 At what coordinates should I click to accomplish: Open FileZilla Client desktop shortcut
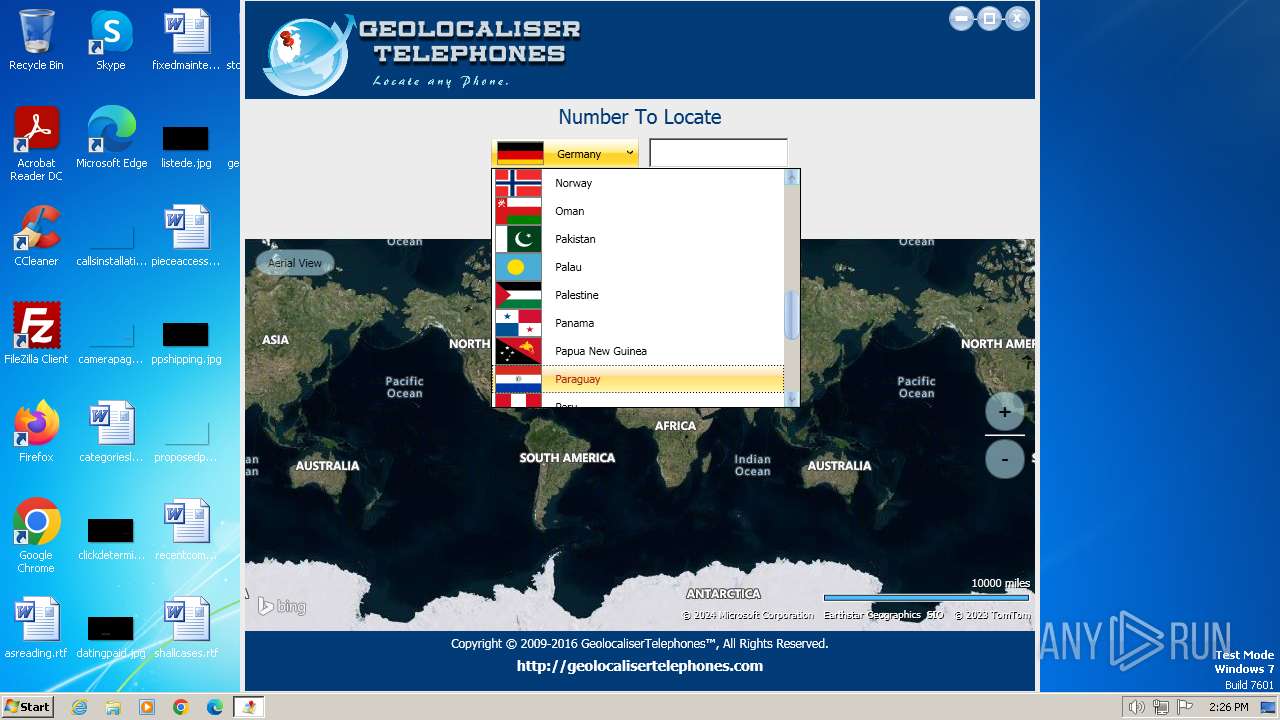point(36,333)
